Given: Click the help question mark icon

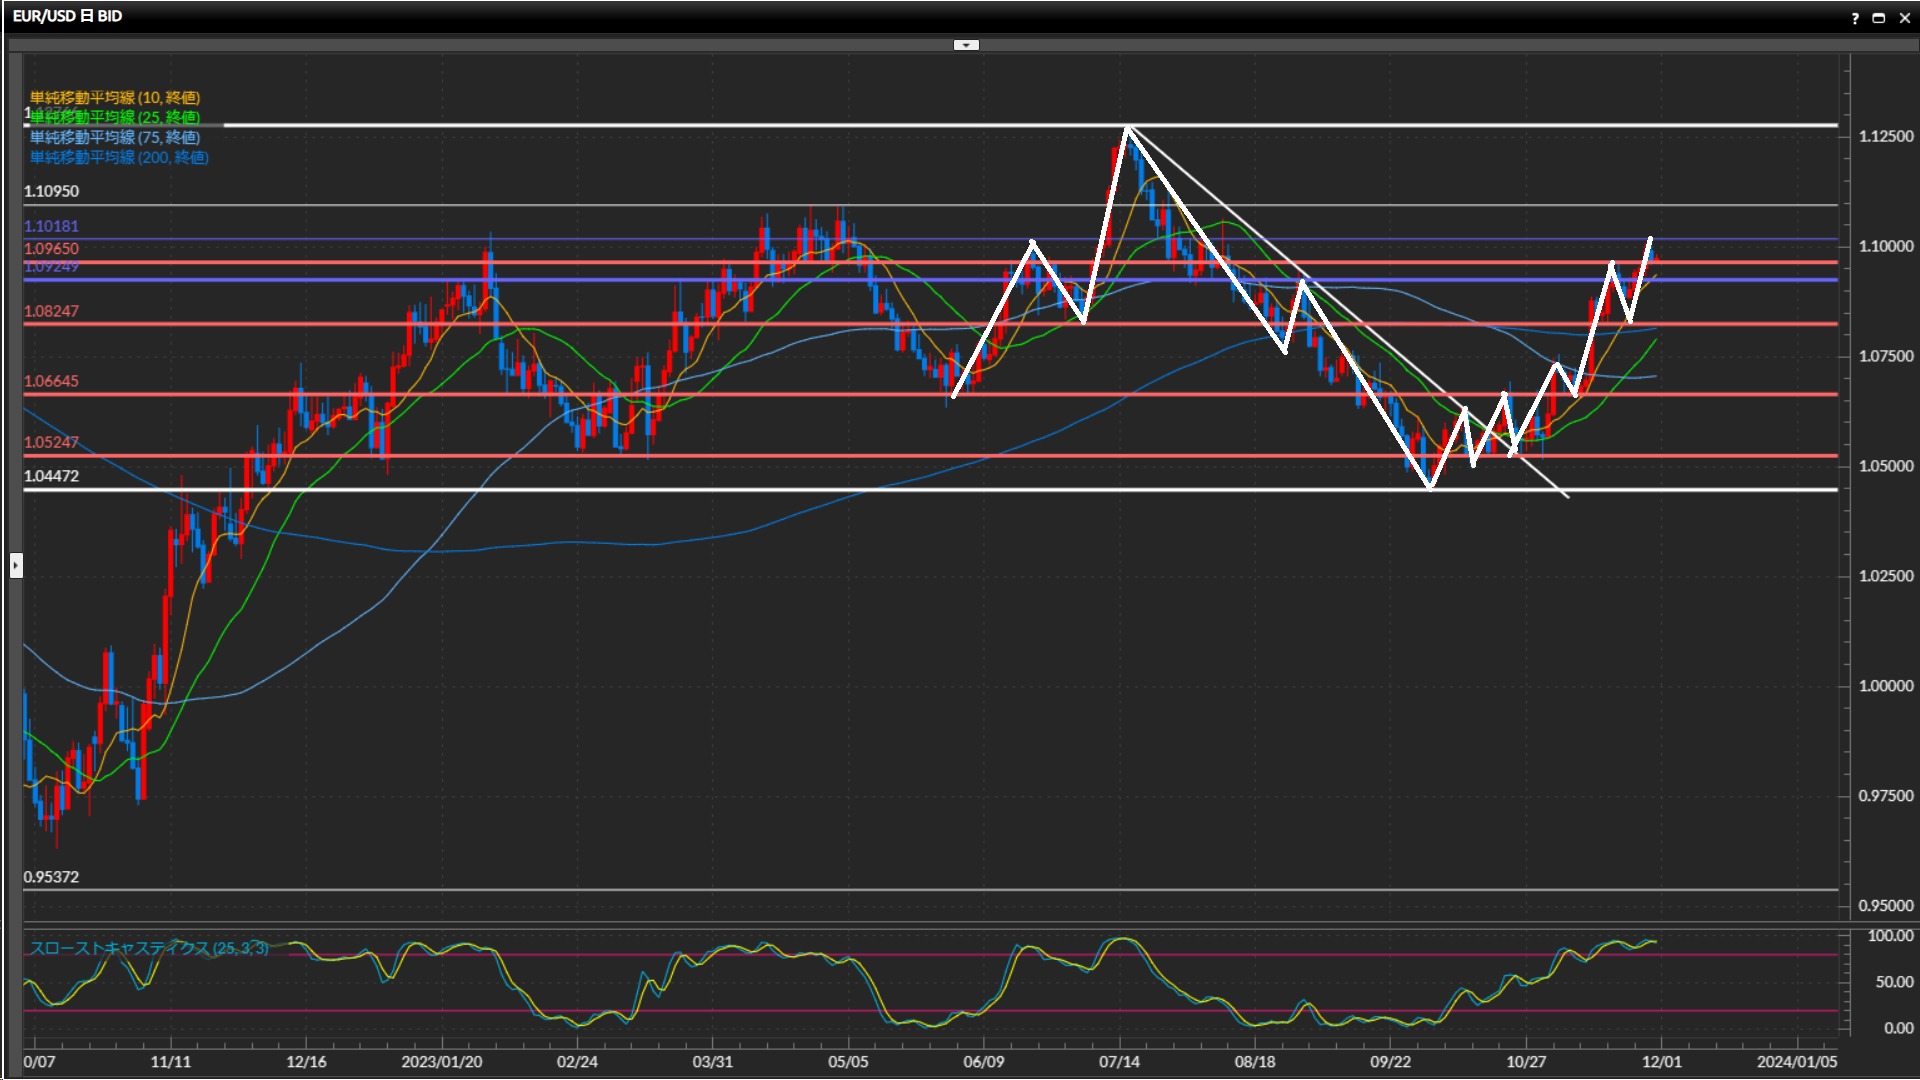Looking at the screenshot, I should (x=1855, y=18).
